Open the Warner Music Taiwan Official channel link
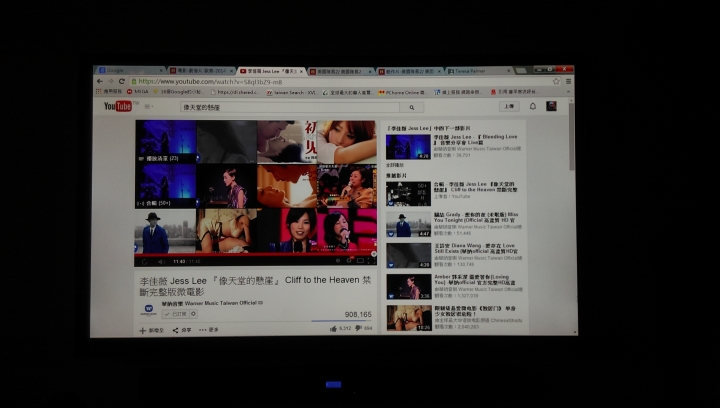The width and height of the screenshot is (720, 408). click(209, 303)
